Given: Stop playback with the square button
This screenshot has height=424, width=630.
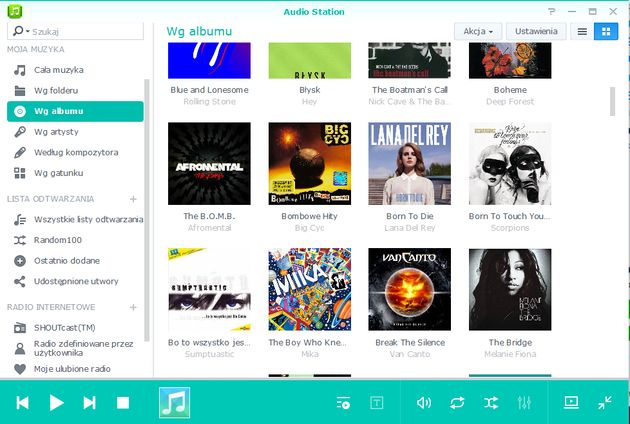Looking at the screenshot, I should pos(123,403).
